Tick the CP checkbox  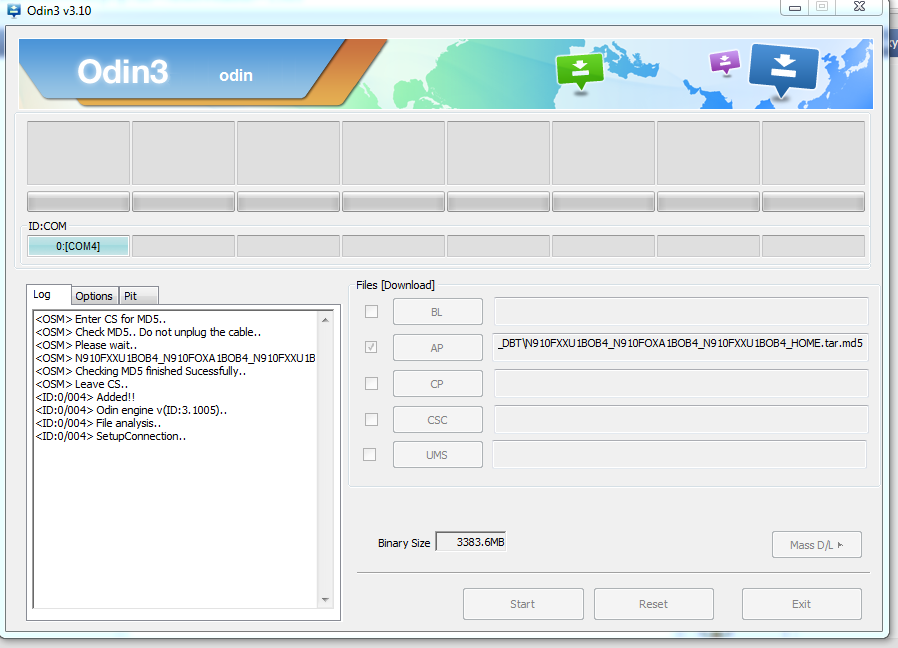[372, 383]
